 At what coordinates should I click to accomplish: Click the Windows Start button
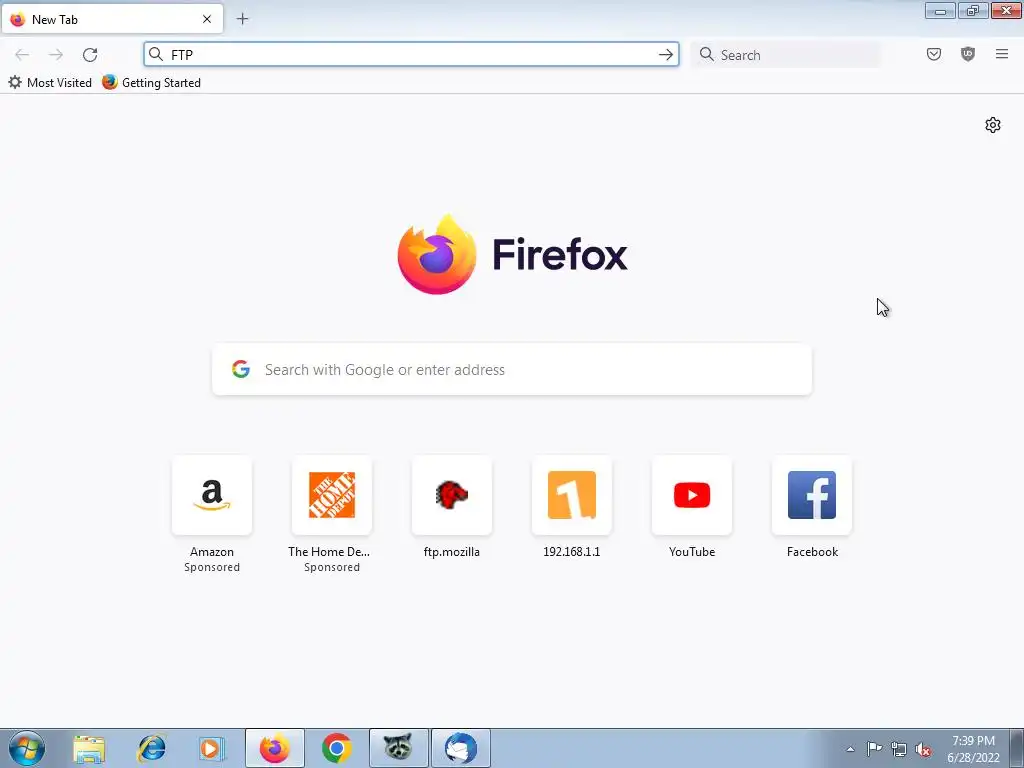[27, 748]
